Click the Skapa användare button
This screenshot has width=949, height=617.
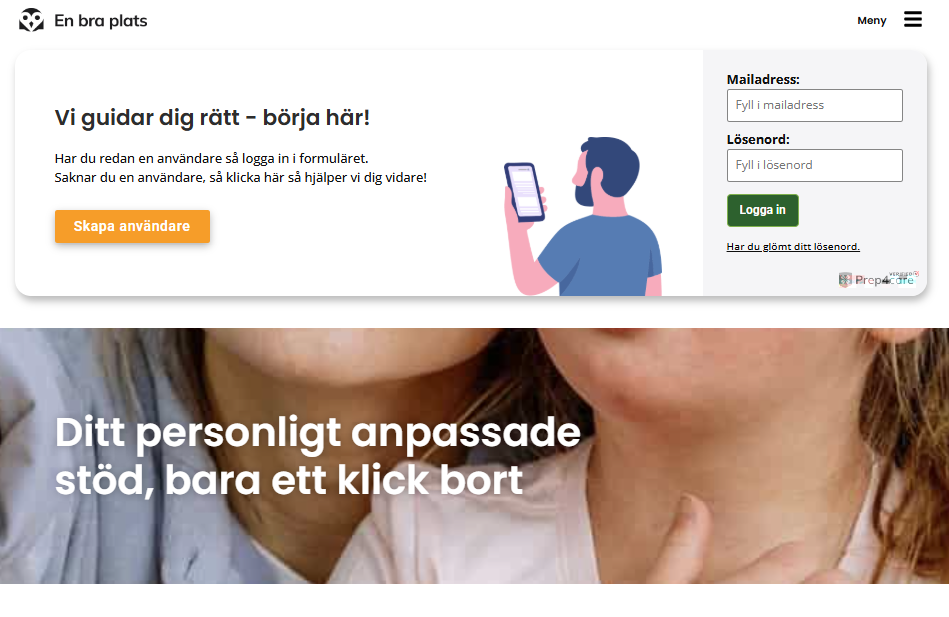point(132,226)
